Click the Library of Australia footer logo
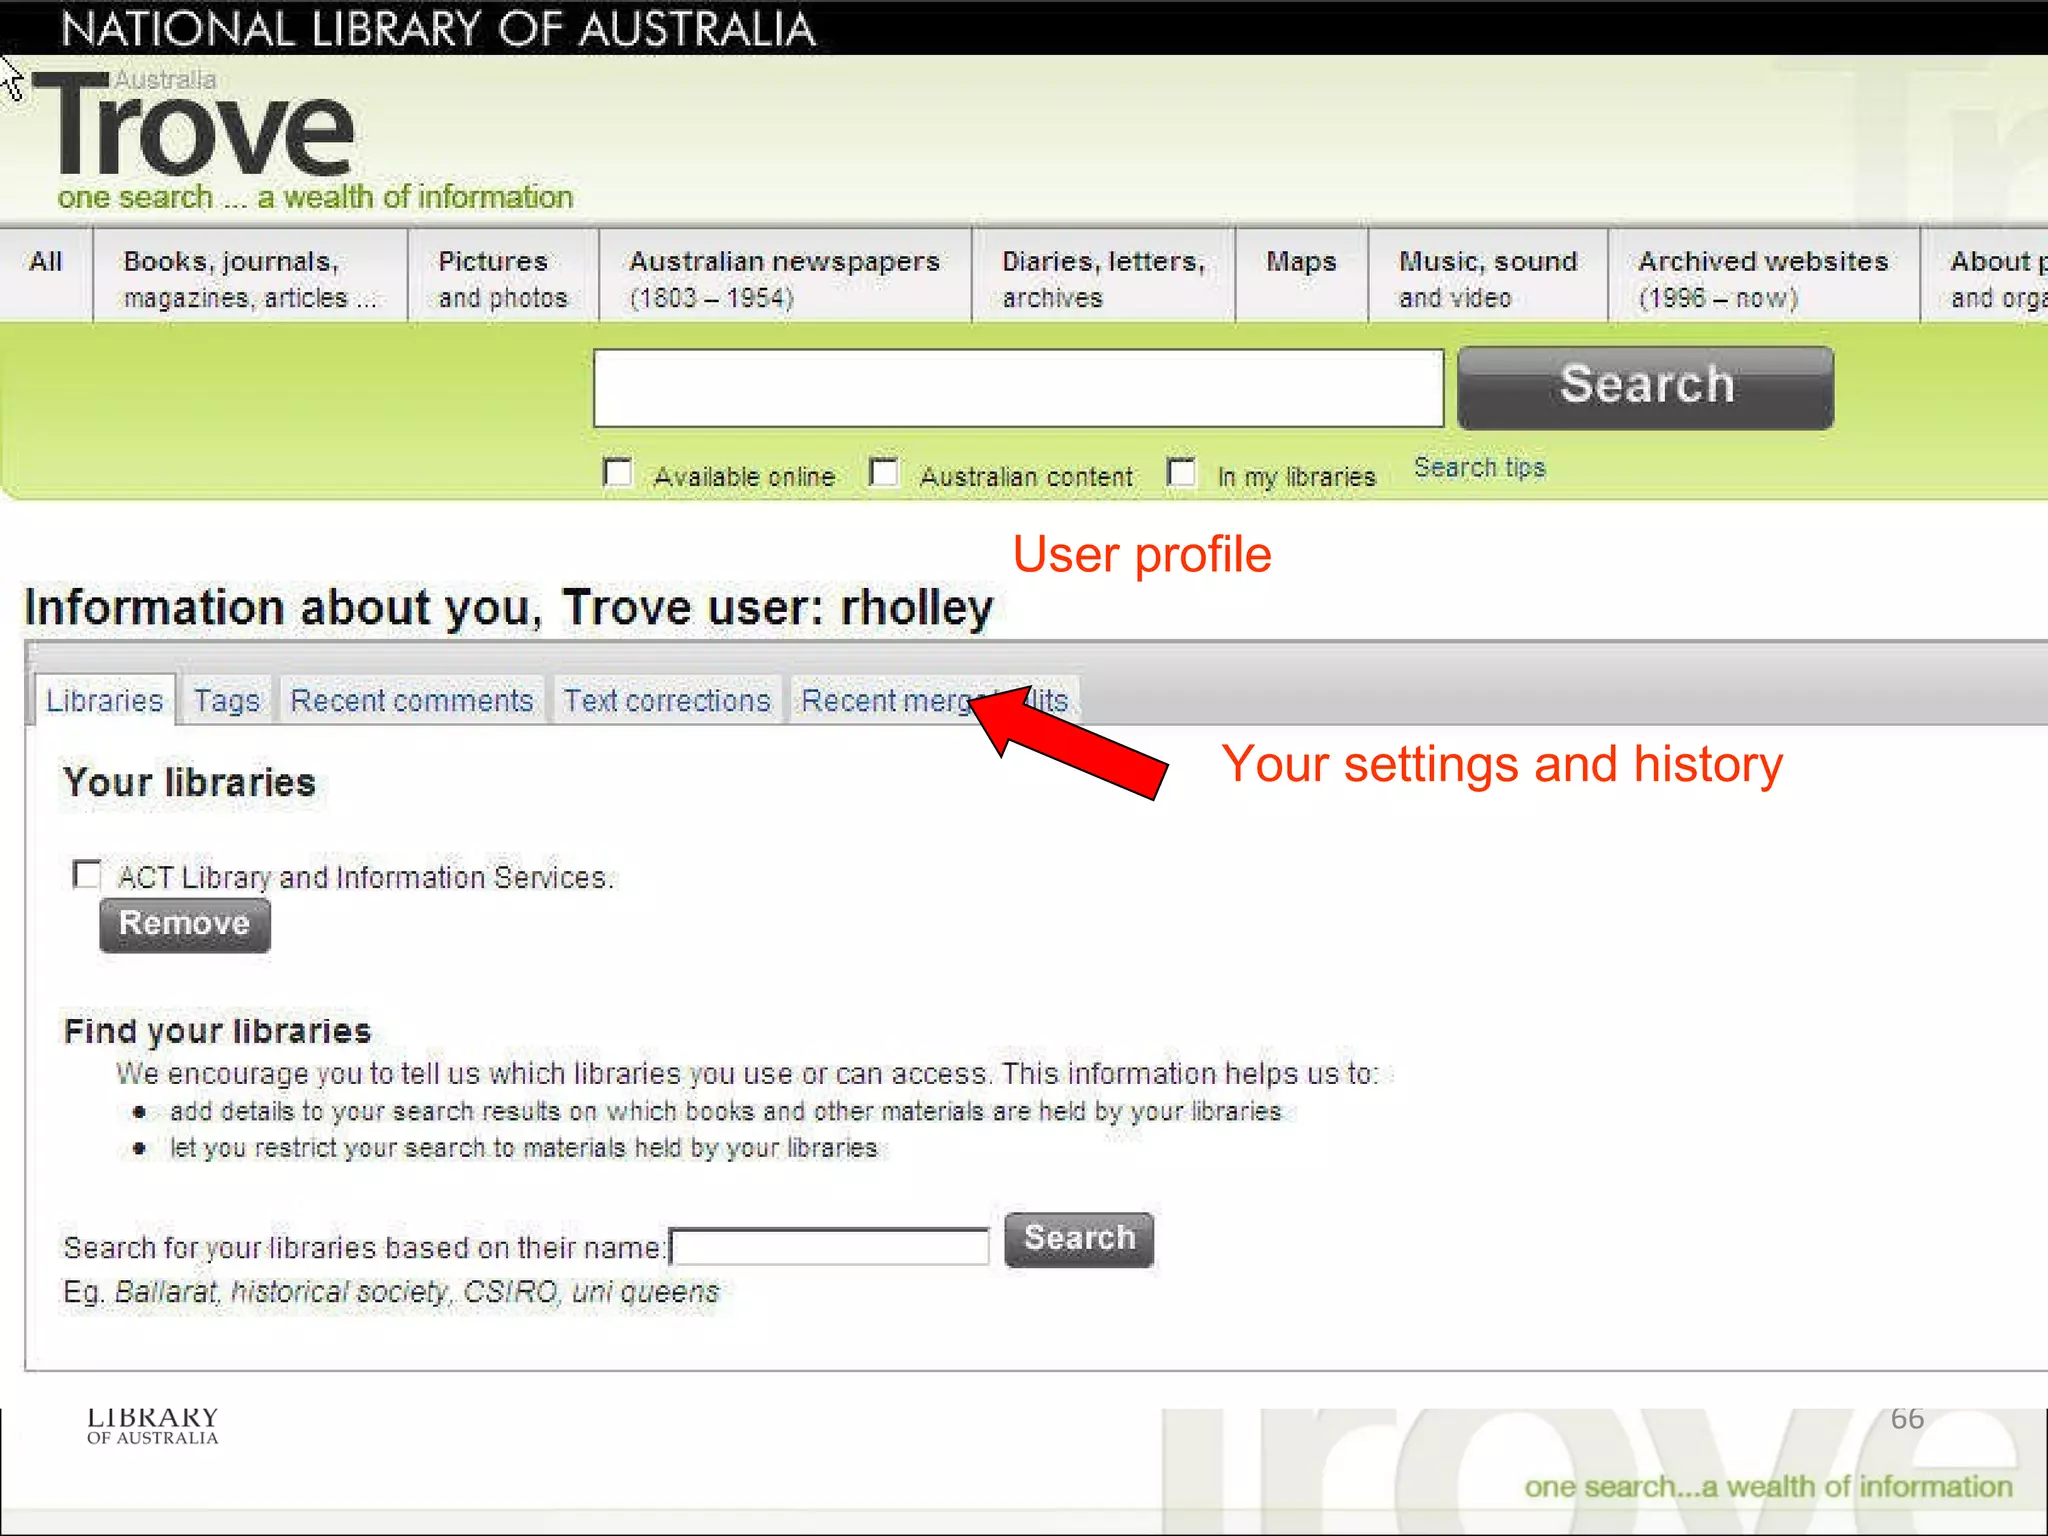The width and height of the screenshot is (2048, 1536). 152,1426
